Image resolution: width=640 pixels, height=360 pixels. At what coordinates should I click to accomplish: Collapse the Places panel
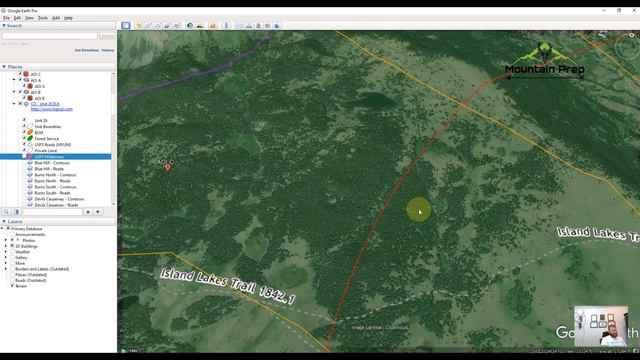tap(4, 67)
